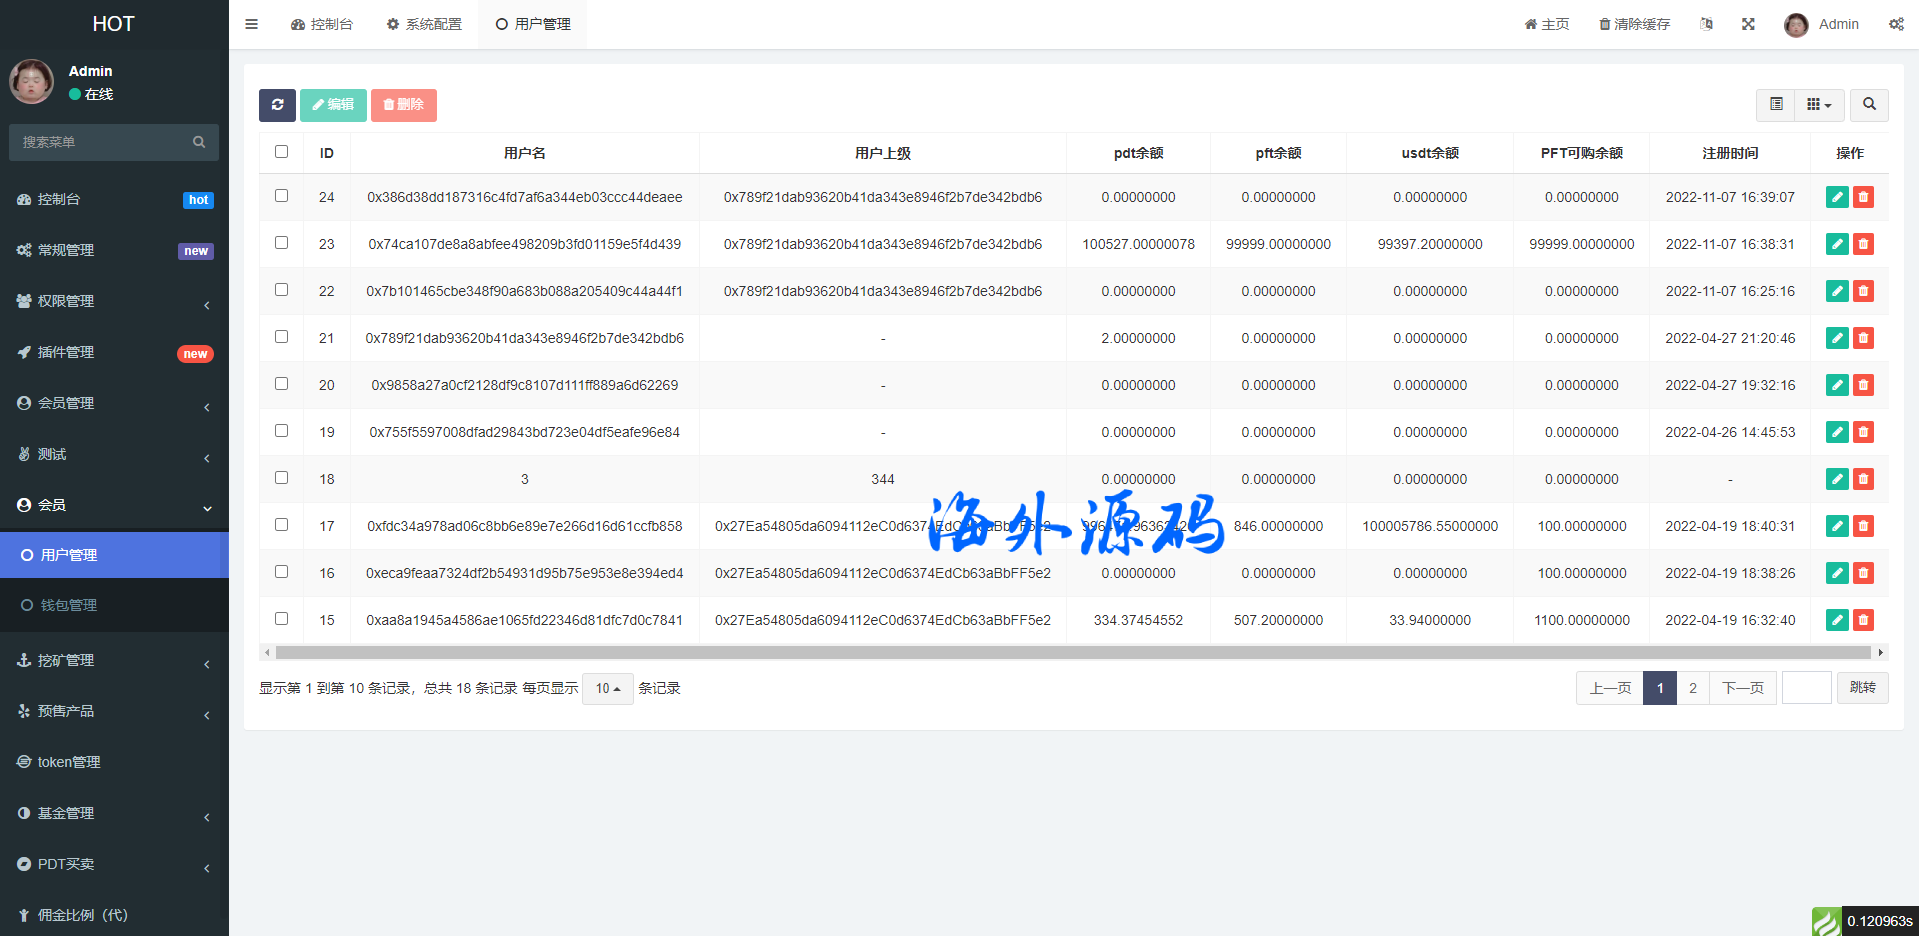Check the select-all checkbox in table header

(x=281, y=152)
